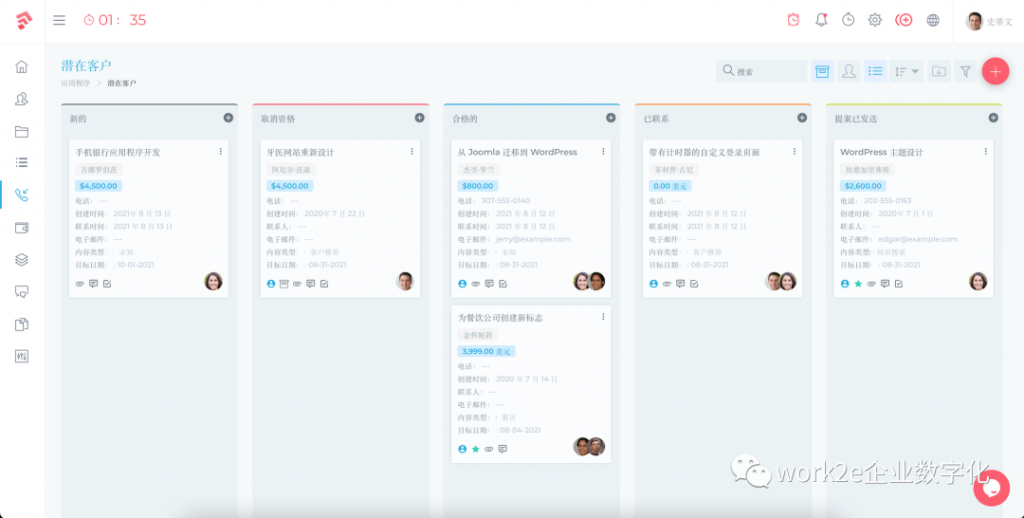Open three-dot menu on 牙医网站重新设计 card
Image resolution: width=1024 pixels, height=518 pixels.
[x=411, y=151]
